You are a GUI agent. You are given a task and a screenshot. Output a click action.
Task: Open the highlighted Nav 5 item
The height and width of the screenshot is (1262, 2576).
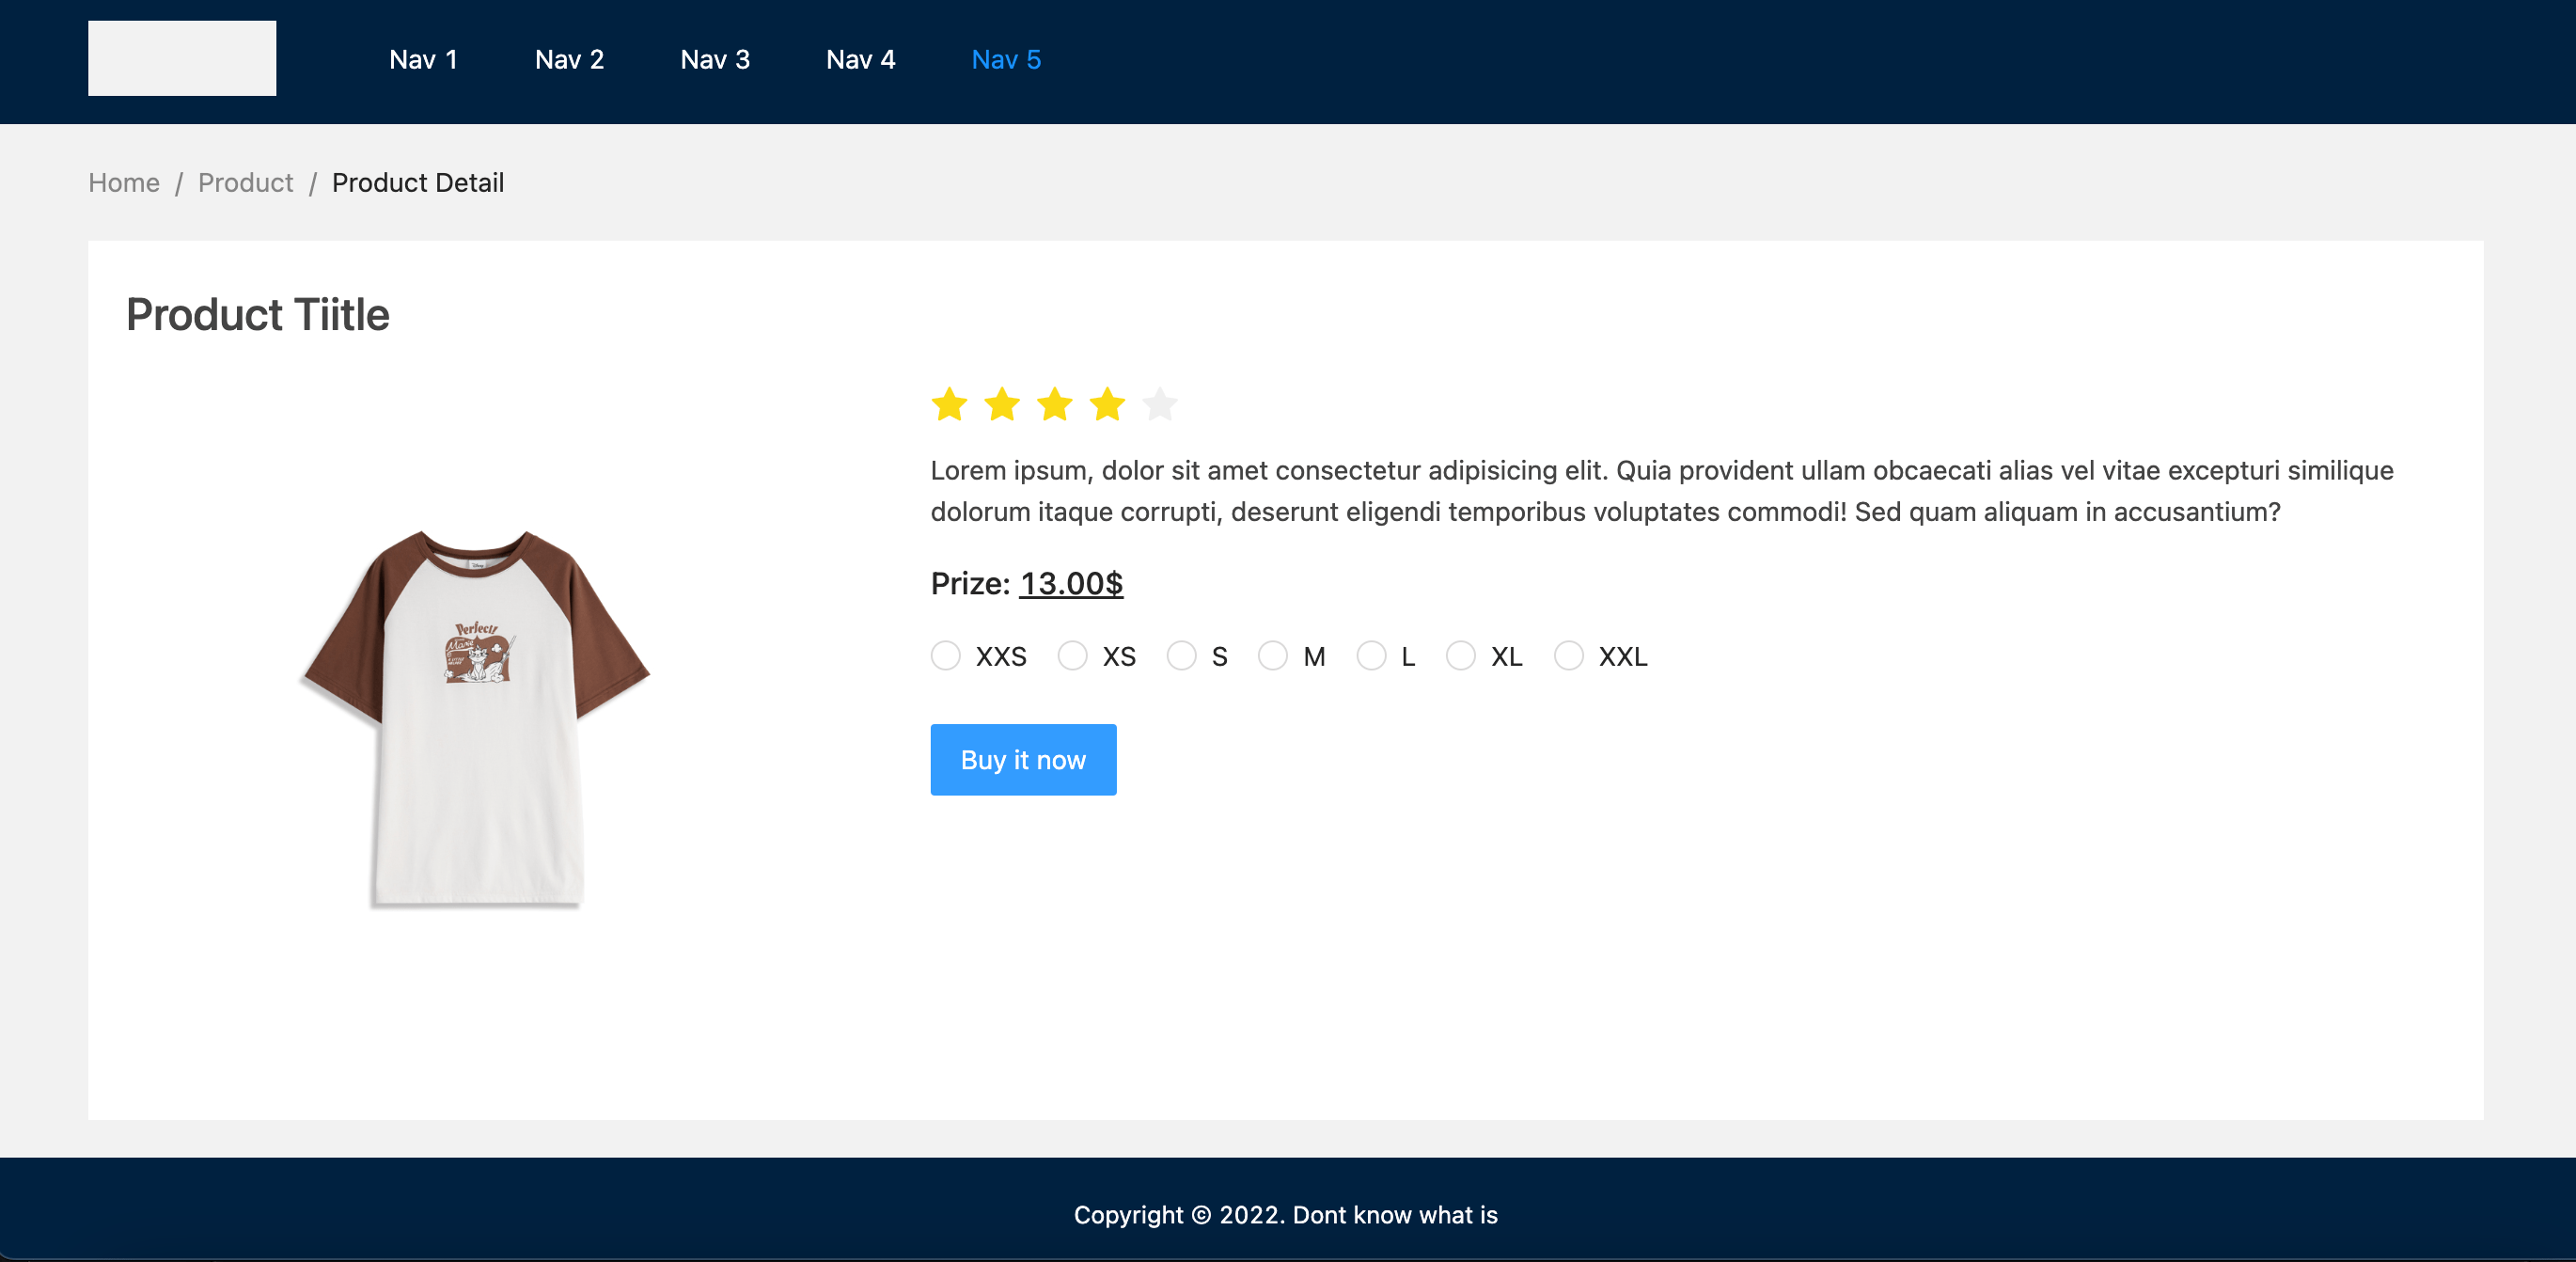point(1006,60)
